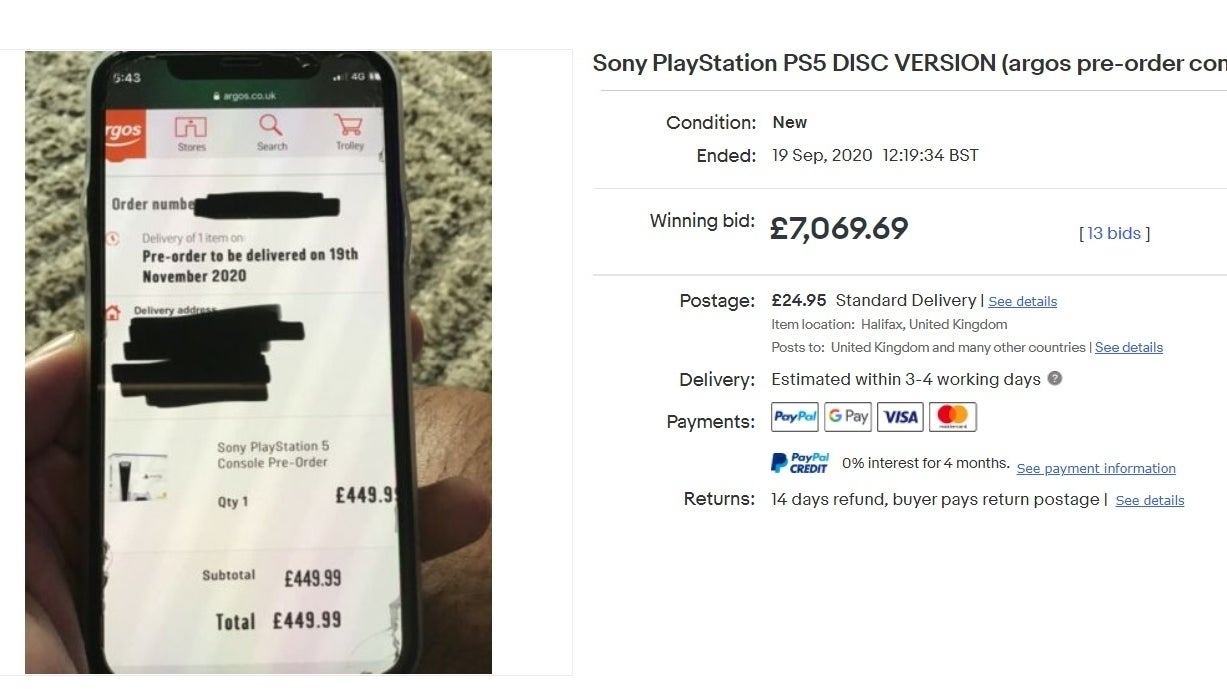Tap the Argos Trolley cart icon
This screenshot has width=1227, height=689.
pos(349,132)
